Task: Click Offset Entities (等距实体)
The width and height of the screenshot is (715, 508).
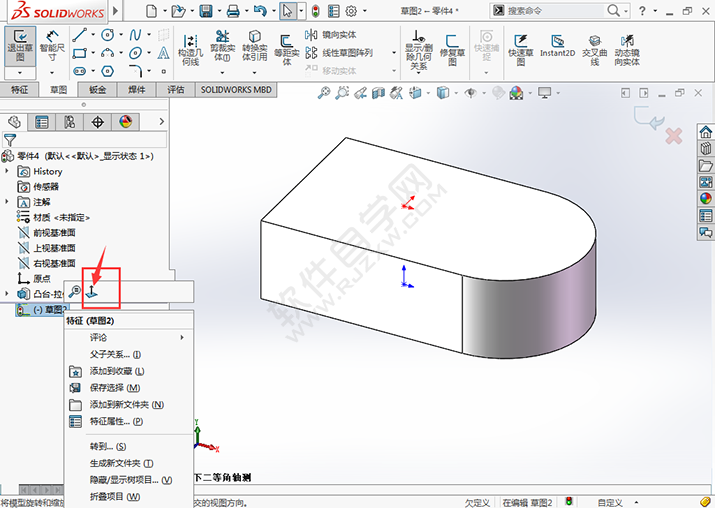Action: click(x=286, y=49)
